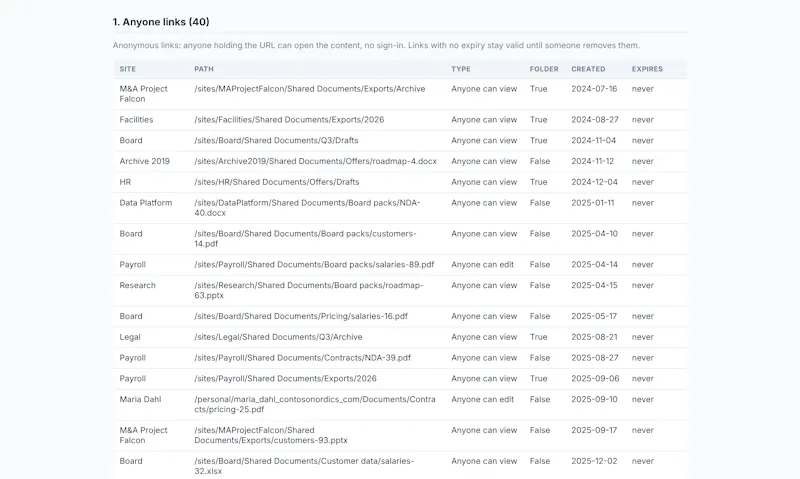800x479 pixels.
Task: Click 'Anyone can edit' in salaries-89.pdf row
Action: tap(482, 265)
